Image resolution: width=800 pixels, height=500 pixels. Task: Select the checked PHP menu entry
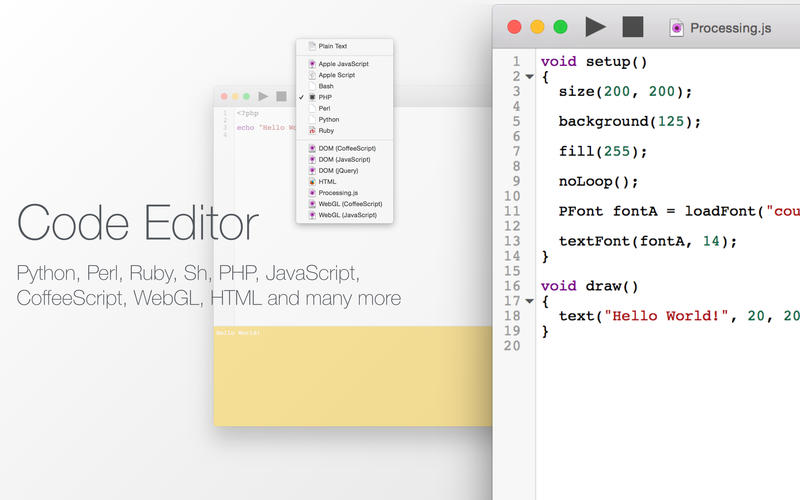(x=344, y=97)
